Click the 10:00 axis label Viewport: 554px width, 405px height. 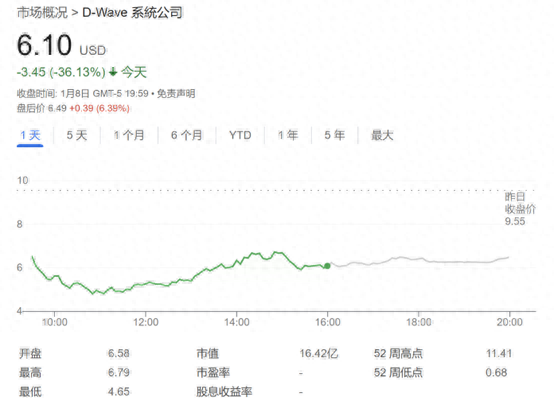coord(54,322)
